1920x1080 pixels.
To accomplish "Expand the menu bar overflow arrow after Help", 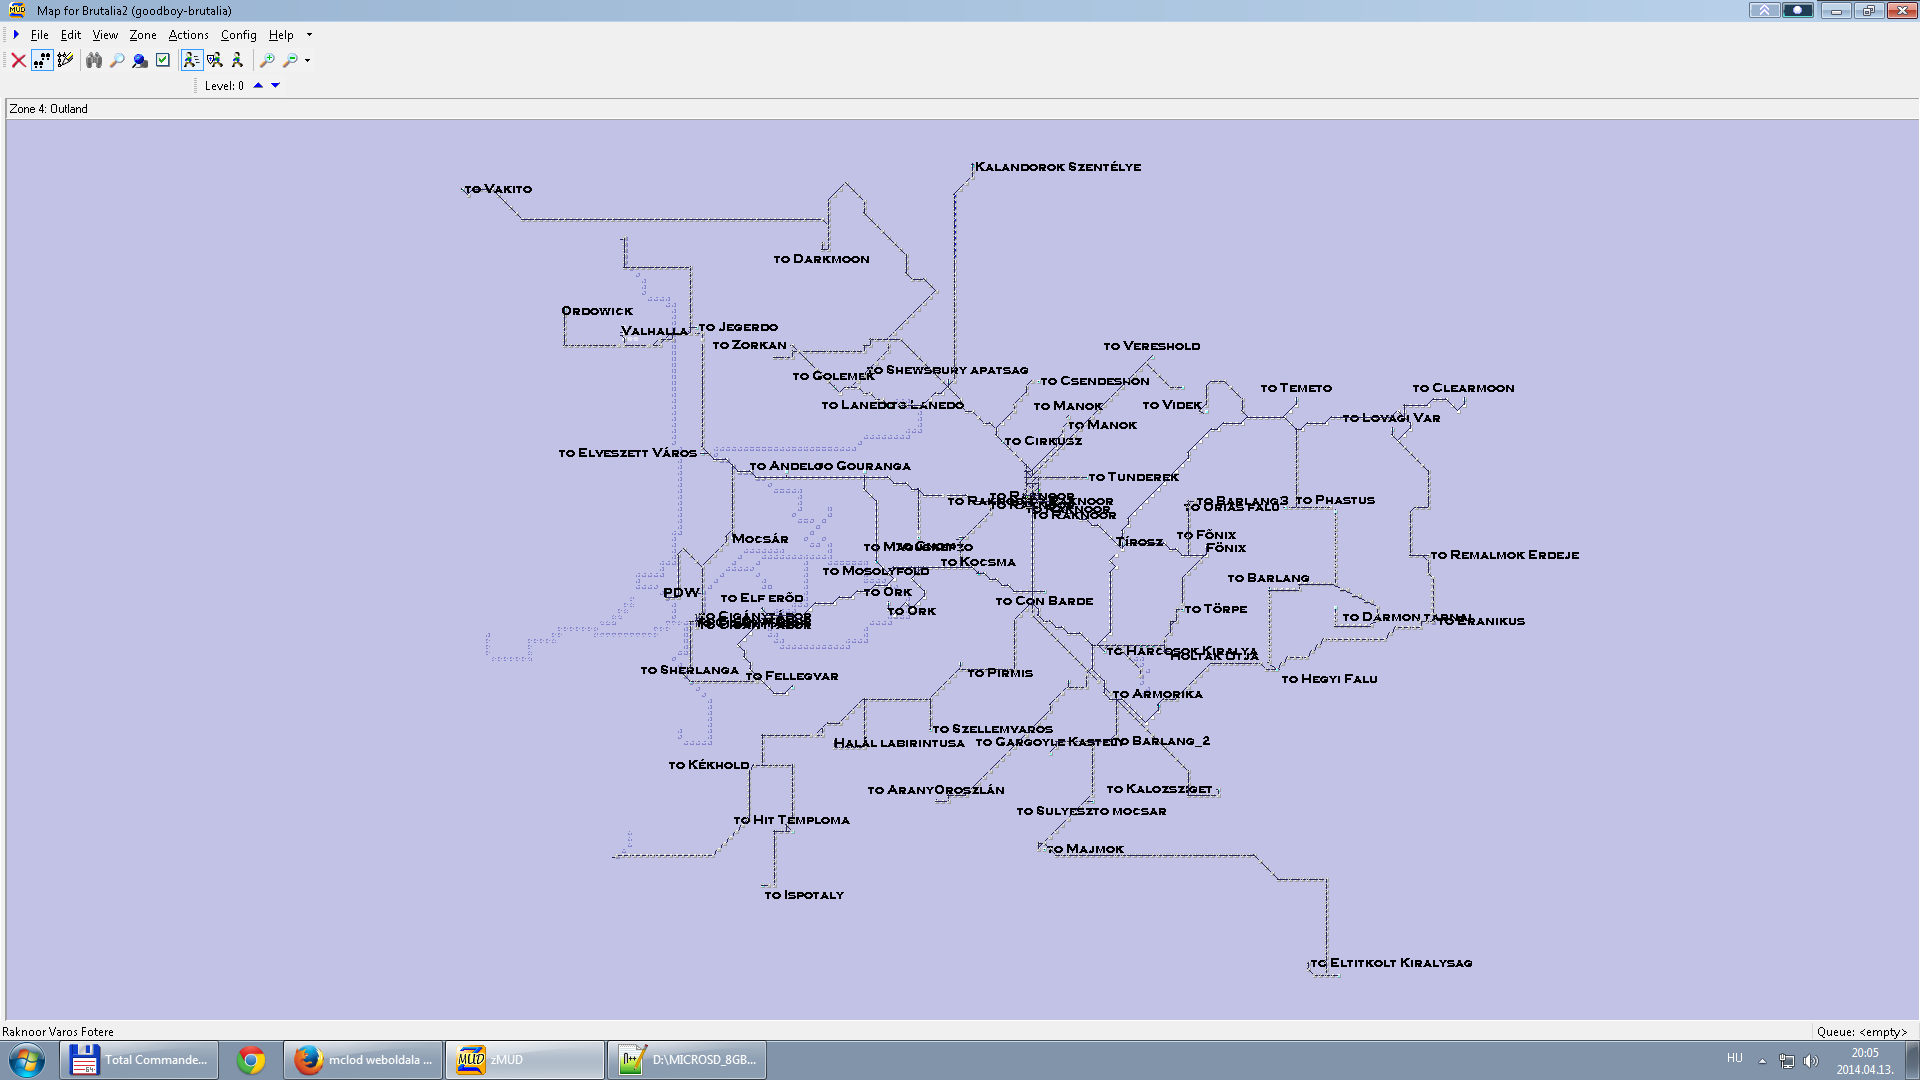I will (x=309, y=35).
